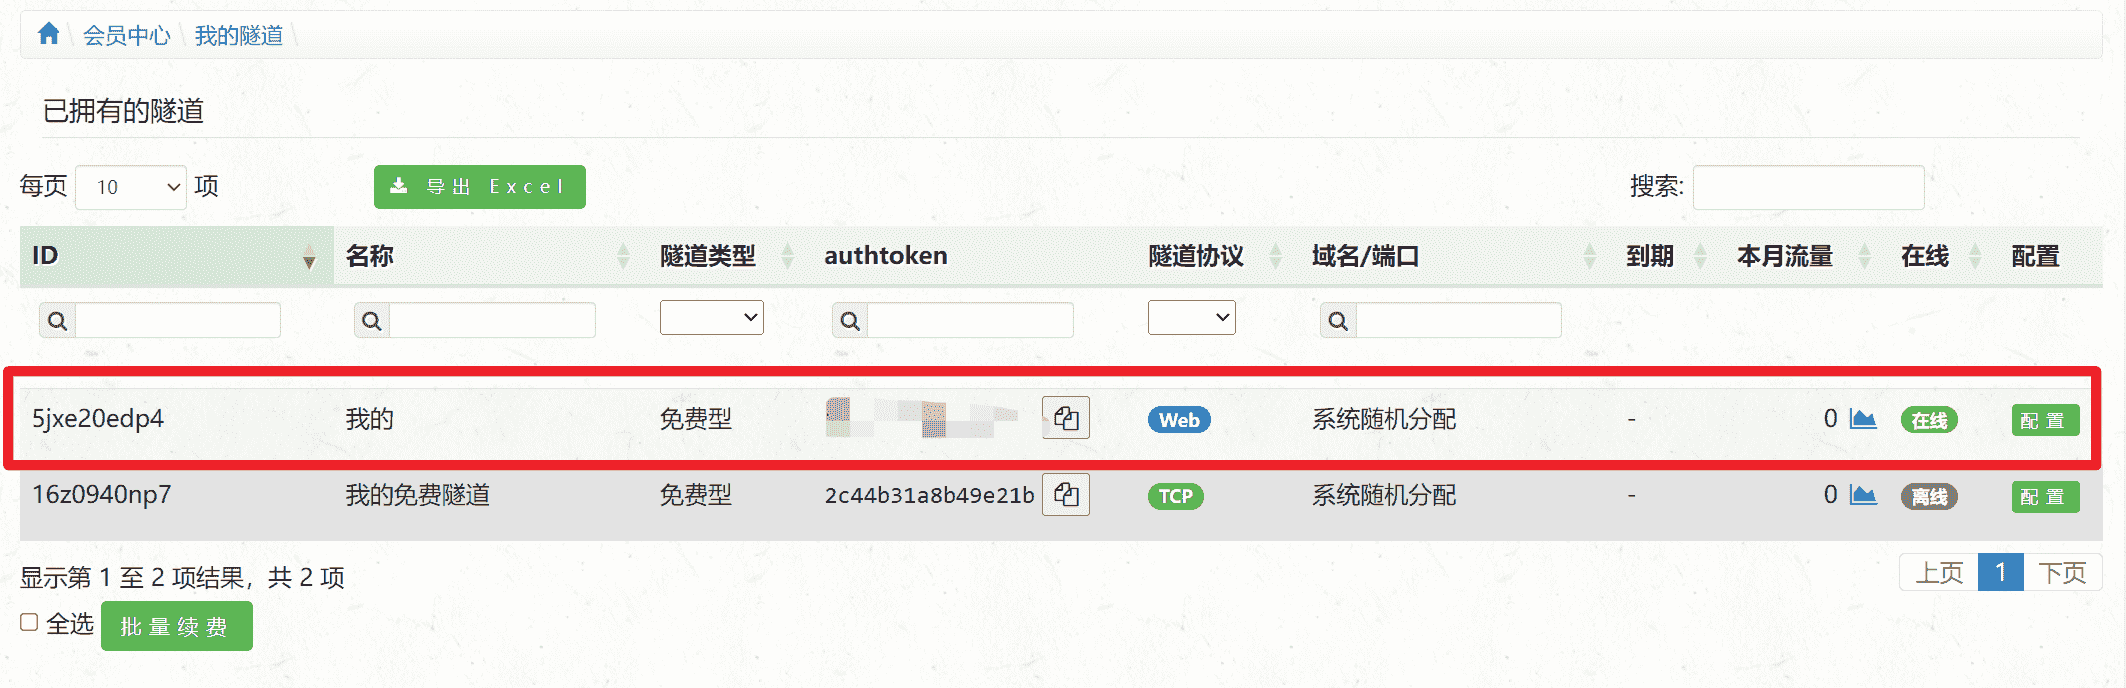Click search icon in authtoken filter
2126x688 pixels.
(x=850, y=321)
